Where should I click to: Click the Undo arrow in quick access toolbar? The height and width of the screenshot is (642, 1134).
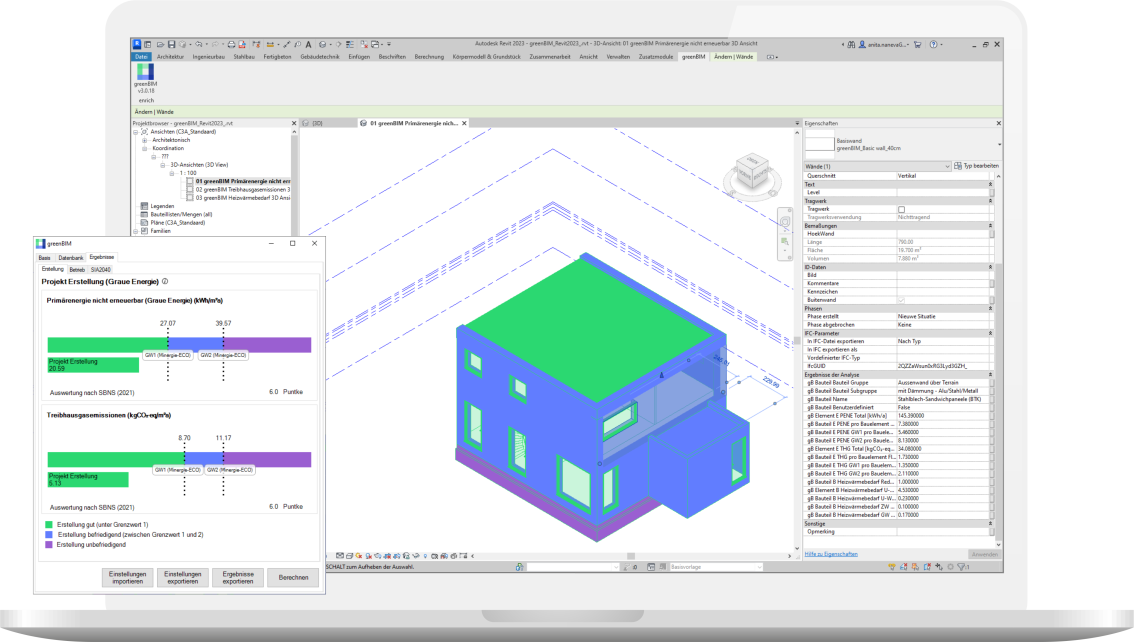tap(199, 44)
